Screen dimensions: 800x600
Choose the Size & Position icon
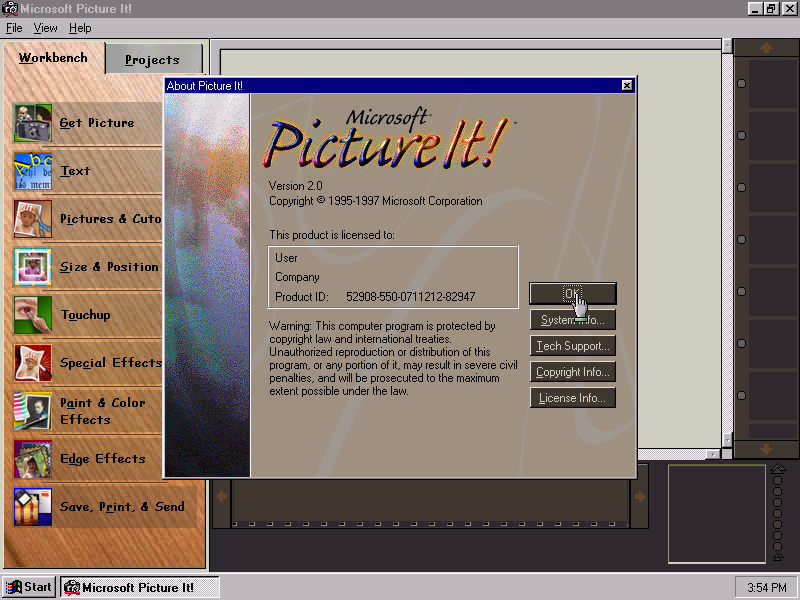[33, 267]
